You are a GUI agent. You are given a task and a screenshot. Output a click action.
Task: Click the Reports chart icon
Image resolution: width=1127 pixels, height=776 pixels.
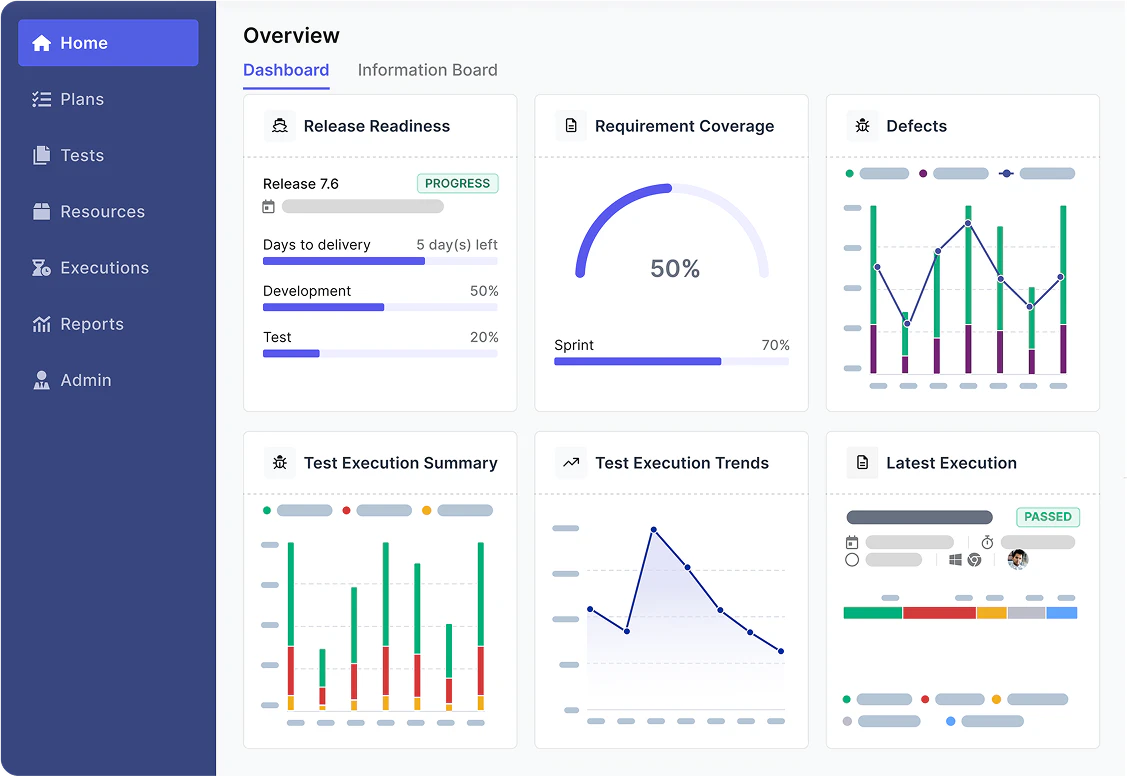point(41,324)
